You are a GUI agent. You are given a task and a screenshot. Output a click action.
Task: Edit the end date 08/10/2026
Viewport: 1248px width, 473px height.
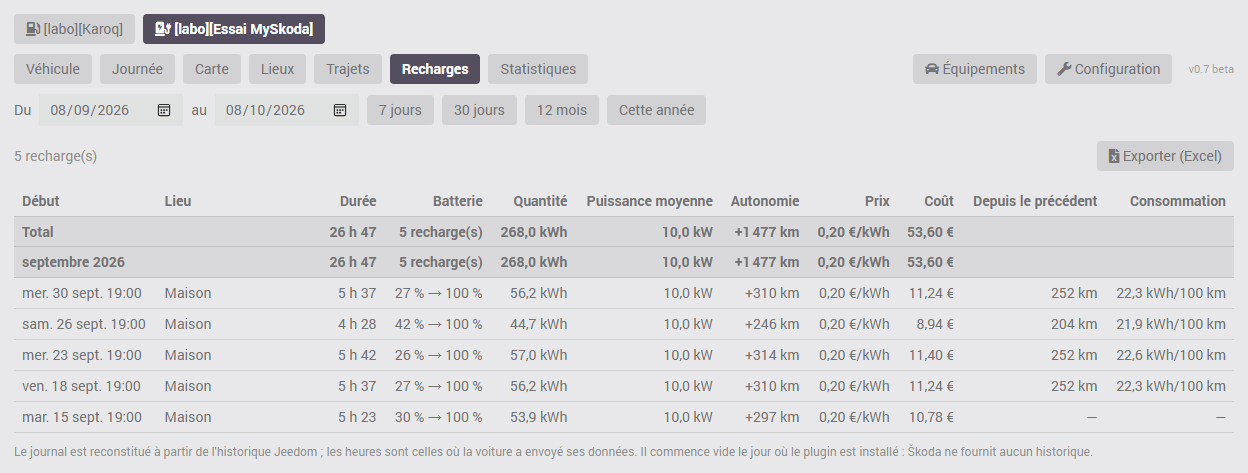[x=286, y=110]
